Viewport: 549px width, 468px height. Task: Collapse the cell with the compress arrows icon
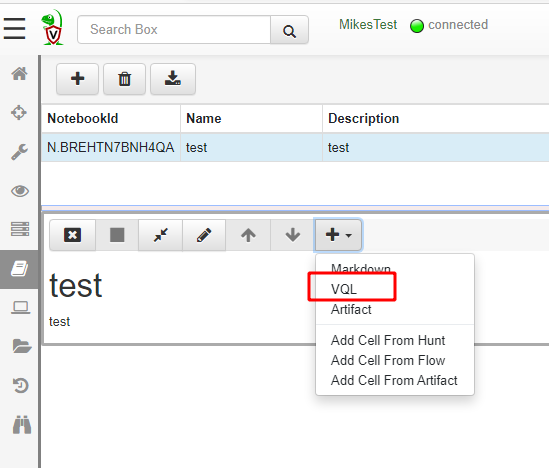[161, 235]
